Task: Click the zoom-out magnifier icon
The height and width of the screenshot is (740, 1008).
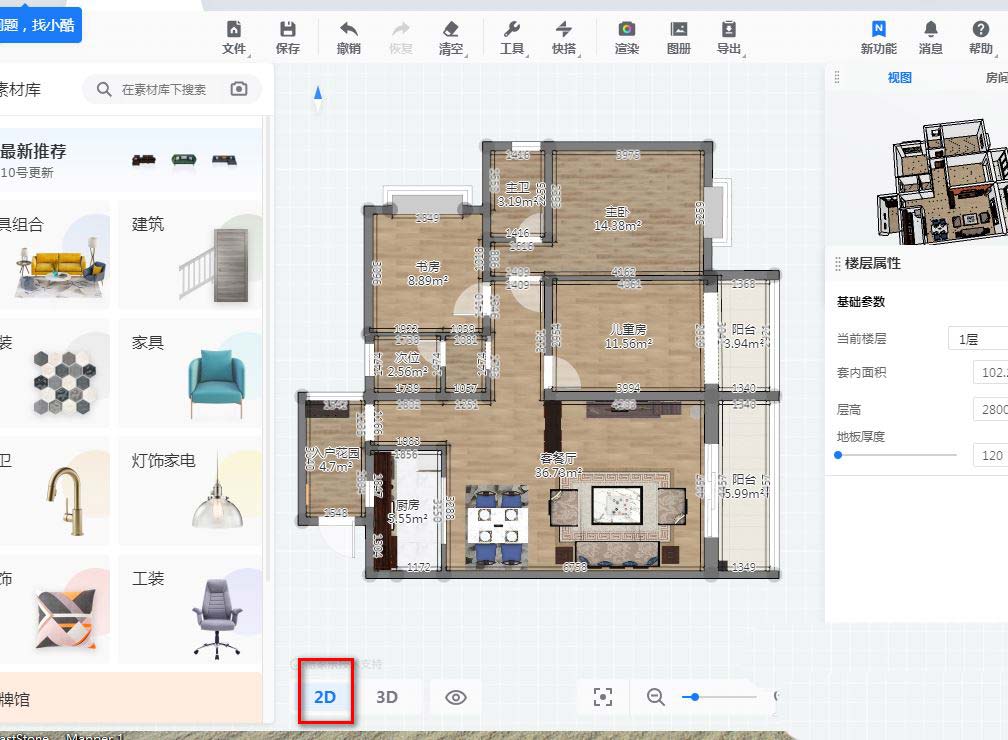Action: click(x=656, y=697)
